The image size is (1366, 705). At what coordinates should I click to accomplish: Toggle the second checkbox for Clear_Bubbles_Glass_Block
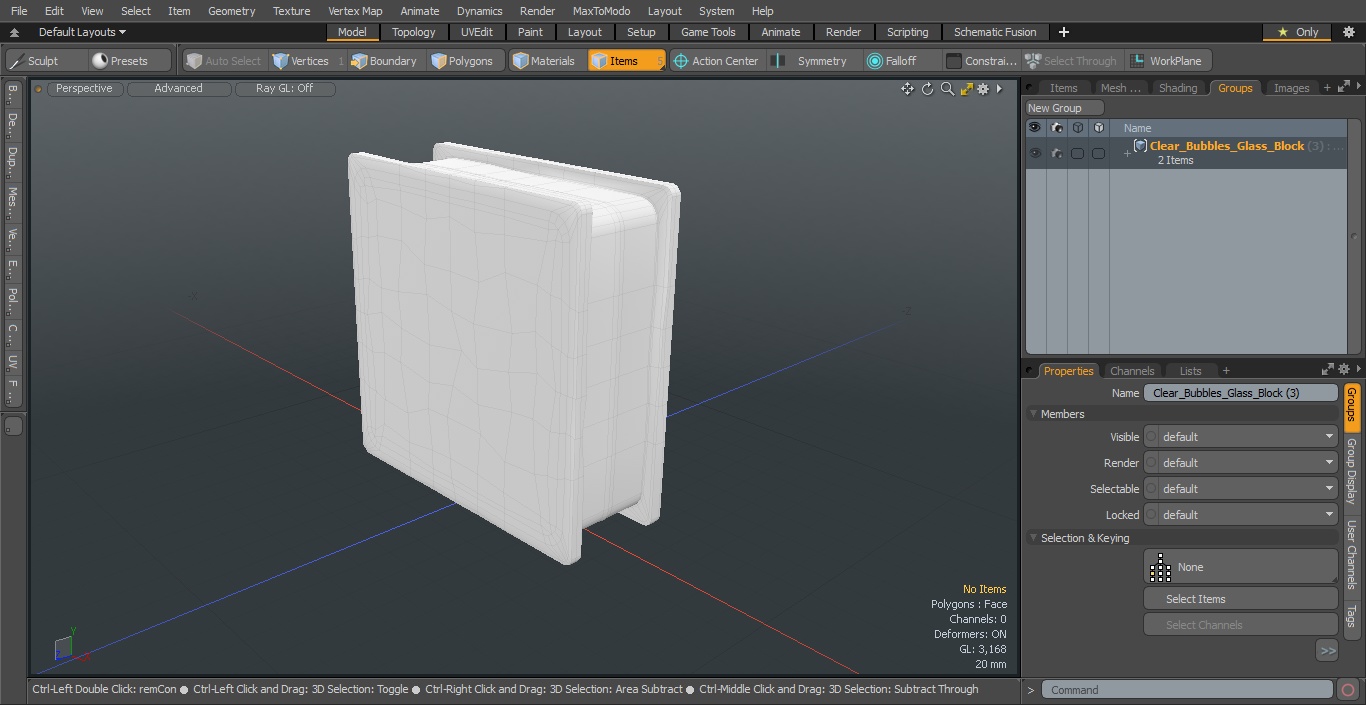[1098, 153]
